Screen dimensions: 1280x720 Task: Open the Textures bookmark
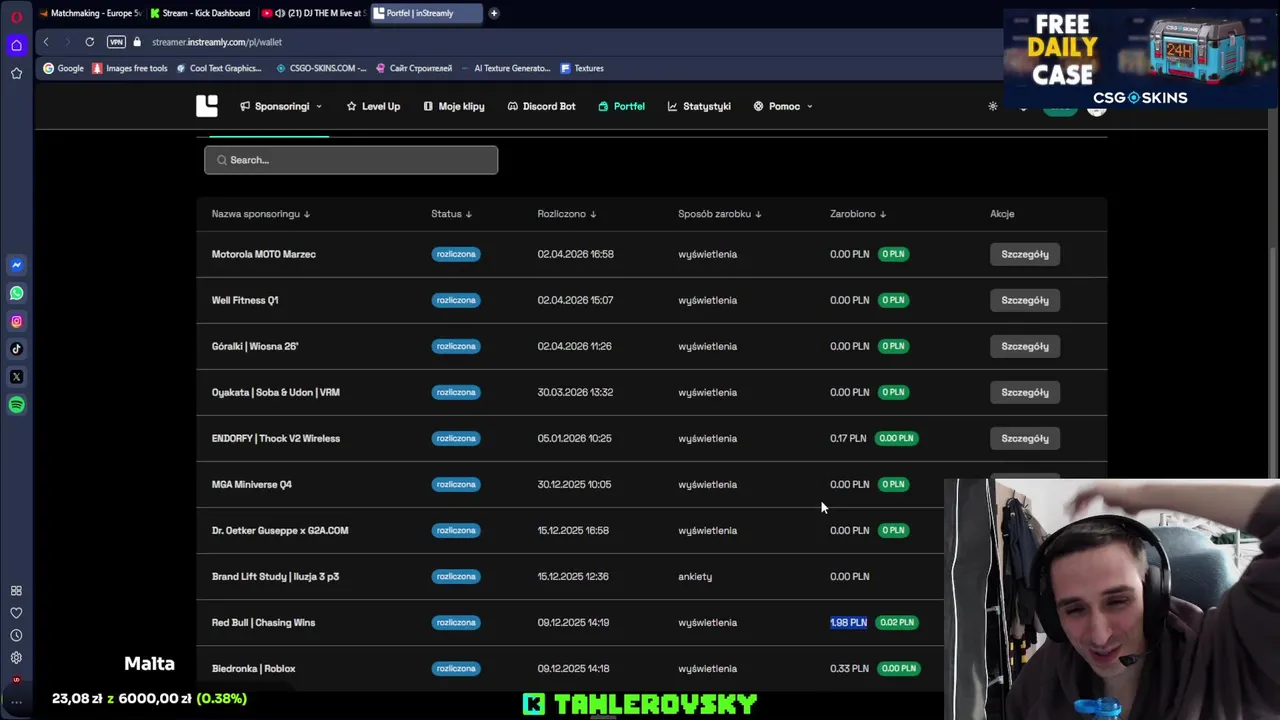(x=582, y=68)
